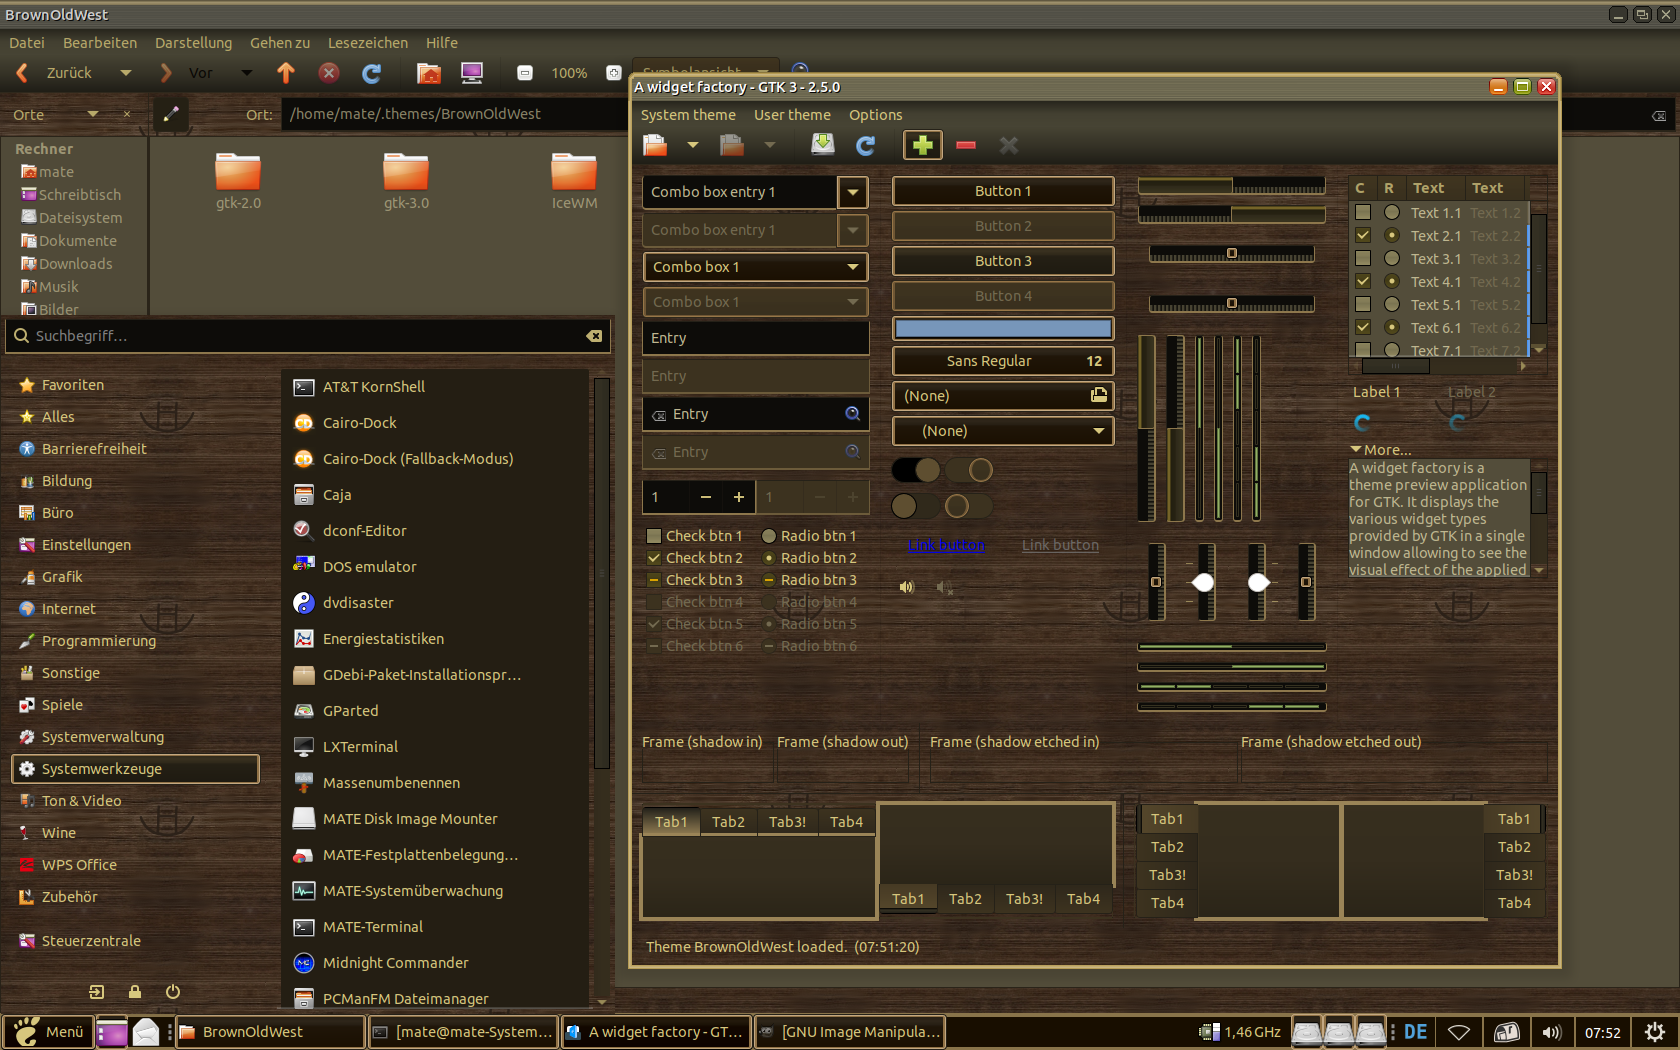Open the Zurück history dropdown arrow
The width and height of the screenshot is (1680, 1050).
coord(125,73)
